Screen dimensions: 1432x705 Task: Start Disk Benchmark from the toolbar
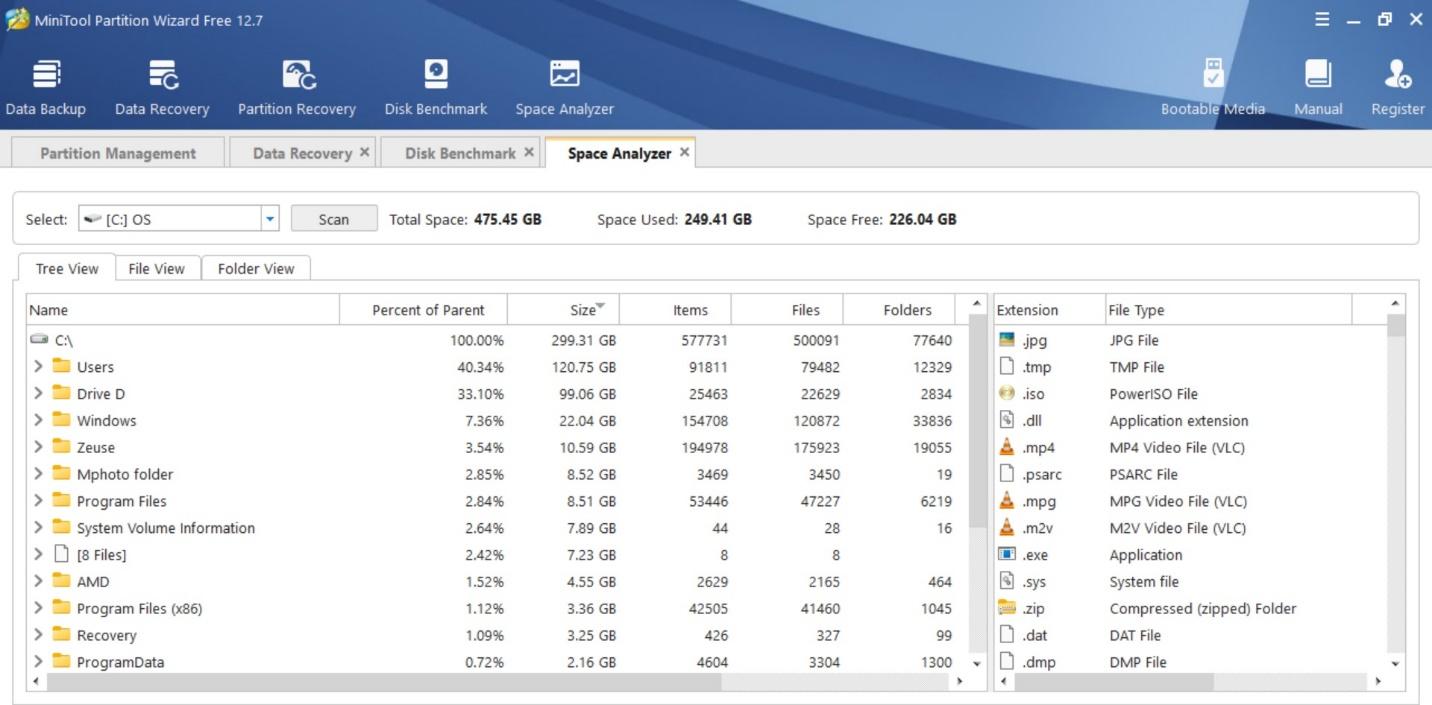[x=436, y=88]
